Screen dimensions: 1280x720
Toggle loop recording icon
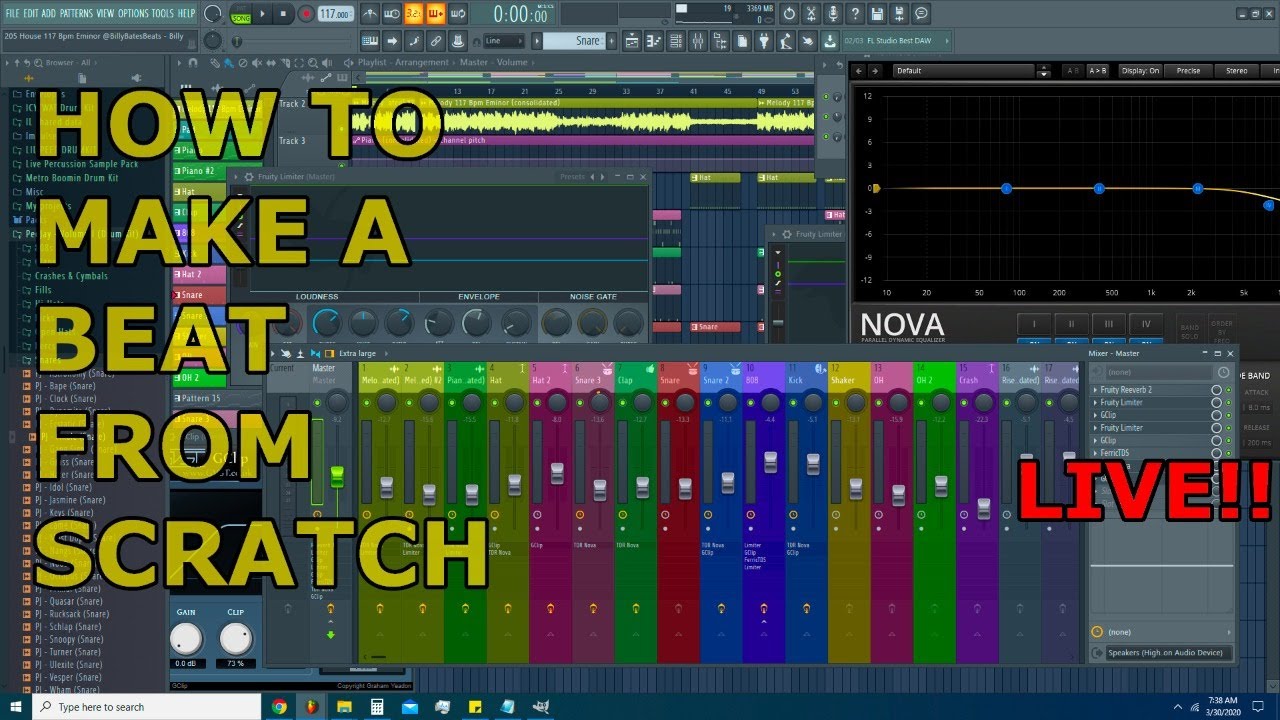tap(458, 14)
